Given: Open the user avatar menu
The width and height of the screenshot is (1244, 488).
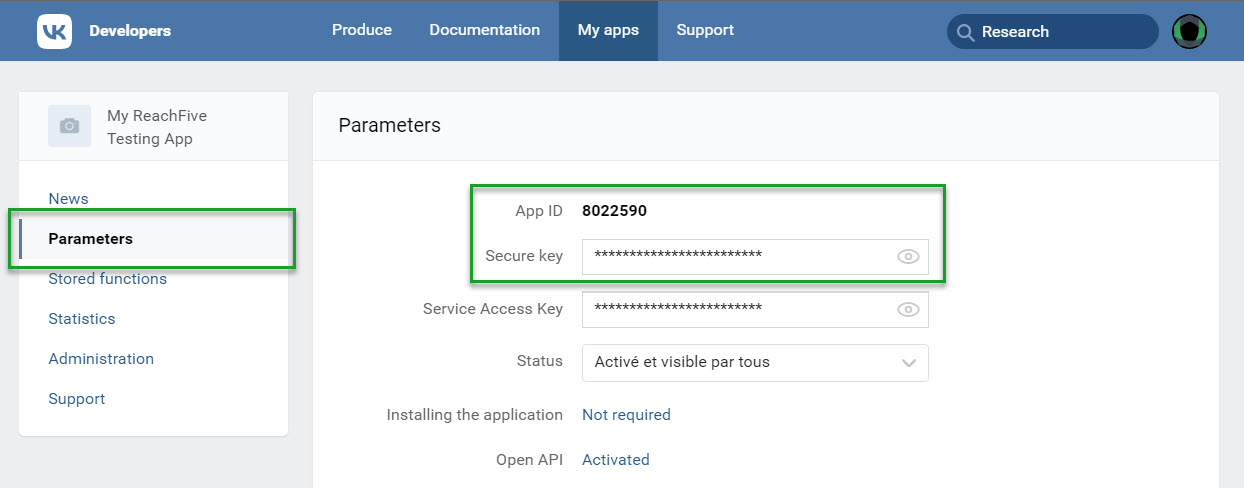Looking at the screenshot, I should pyautogui.click(x=1189, y=31).
